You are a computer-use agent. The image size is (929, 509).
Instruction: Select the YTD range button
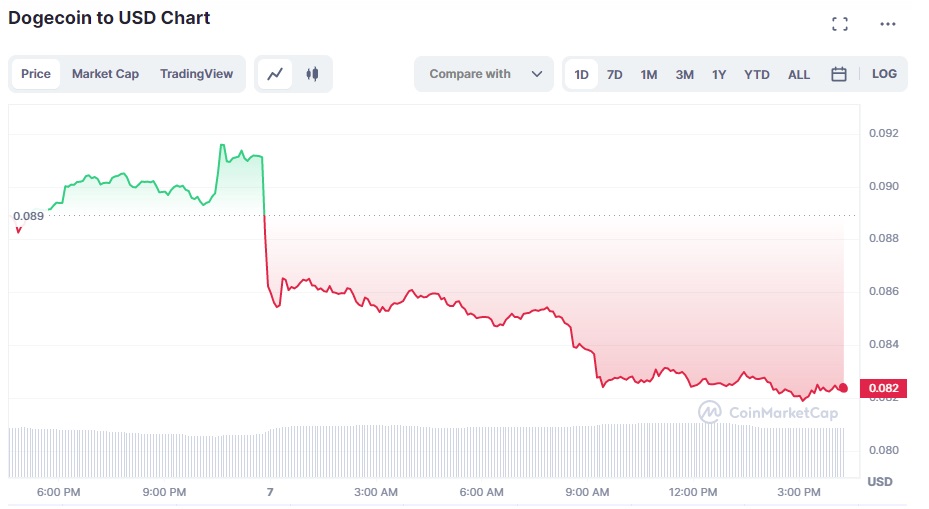point(757,75)
